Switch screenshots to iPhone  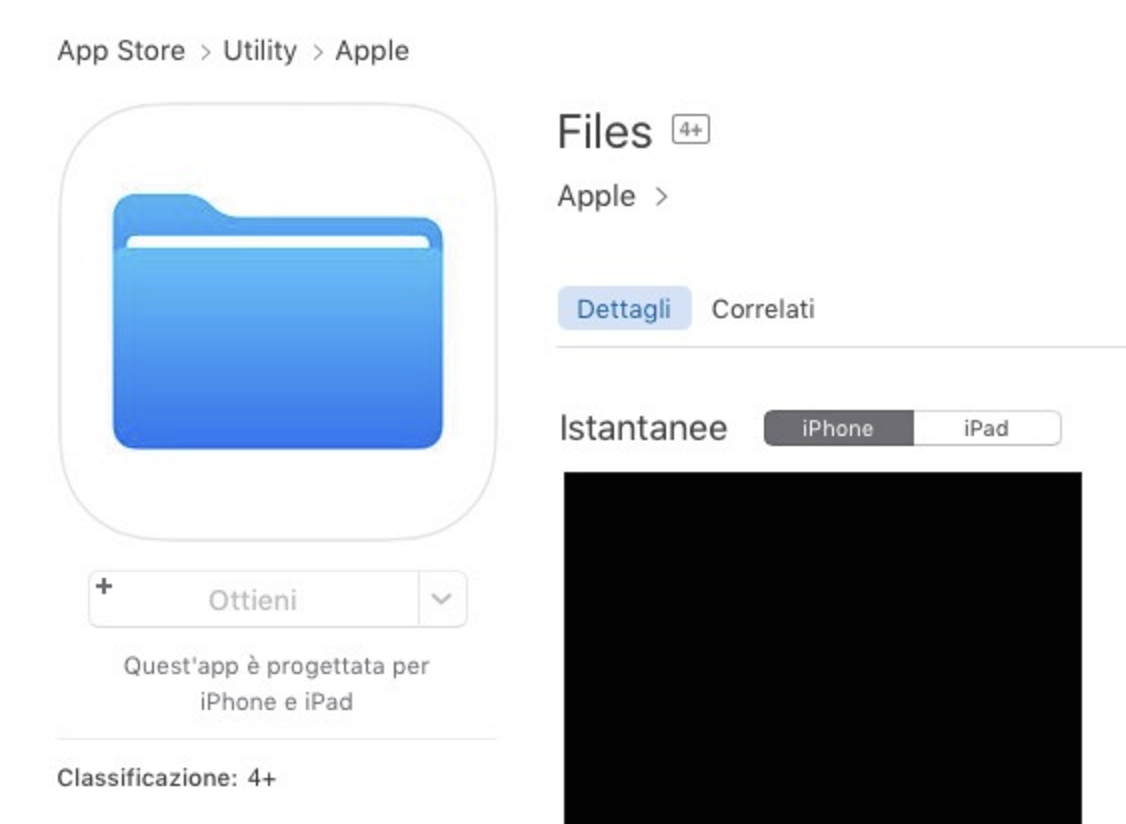838,428
